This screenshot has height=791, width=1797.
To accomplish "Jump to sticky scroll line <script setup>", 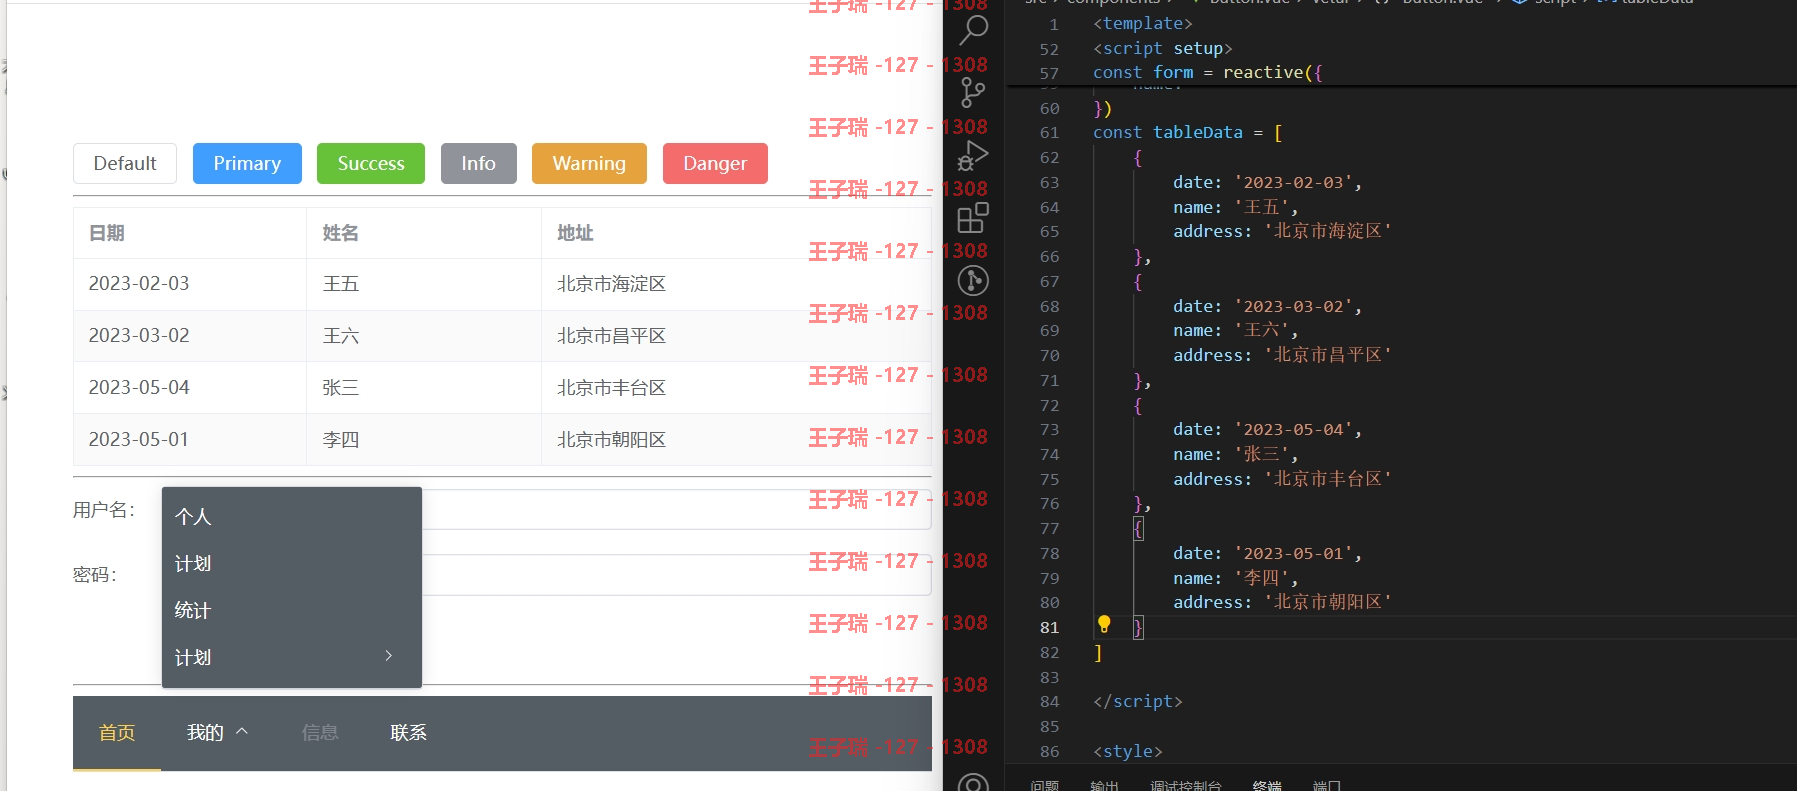I will (x=1163, y=48).
